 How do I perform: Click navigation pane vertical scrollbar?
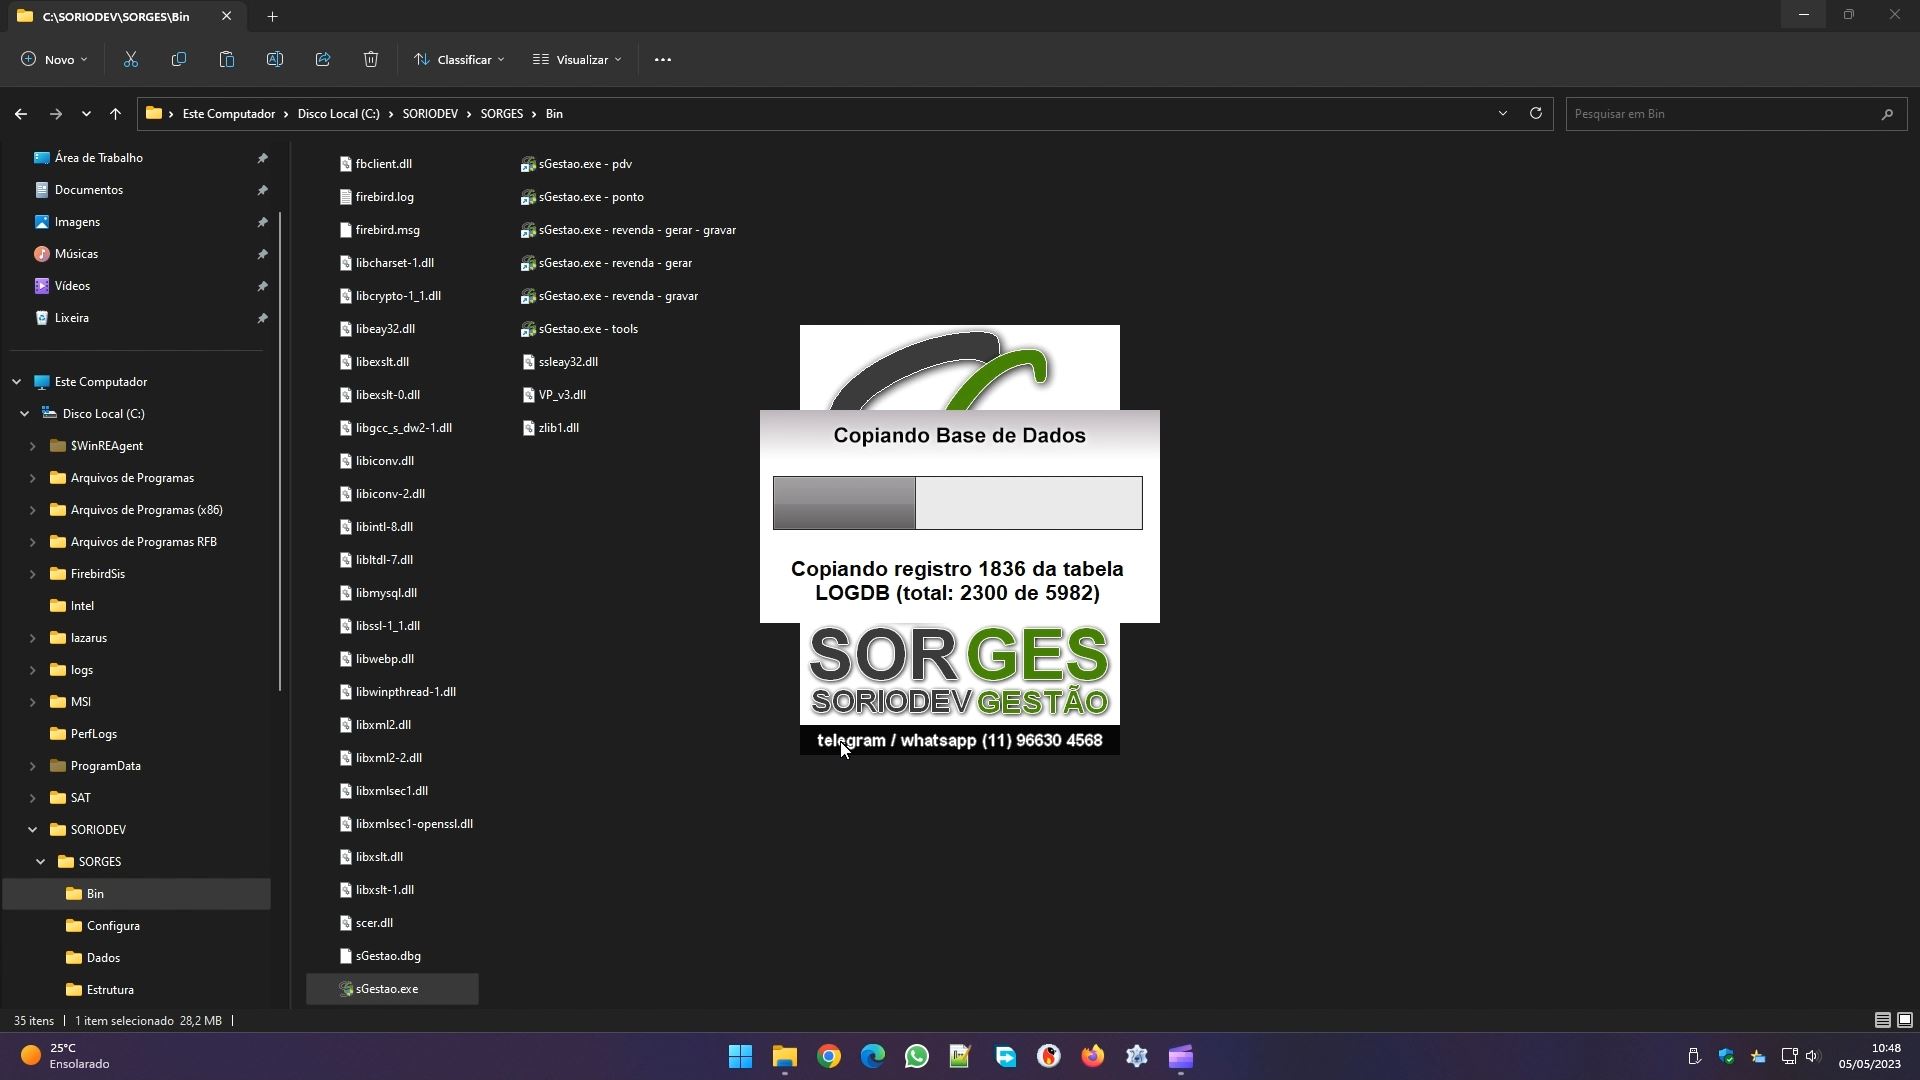(280, 451)
